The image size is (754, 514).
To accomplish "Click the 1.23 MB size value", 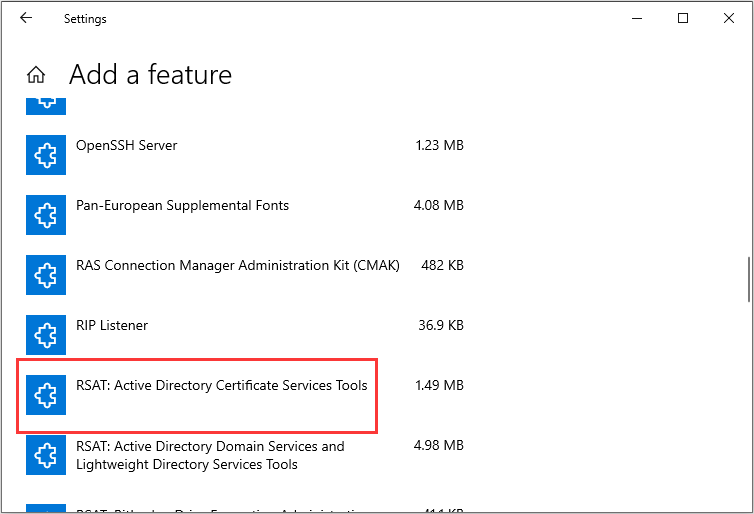I will pos(440,145).
